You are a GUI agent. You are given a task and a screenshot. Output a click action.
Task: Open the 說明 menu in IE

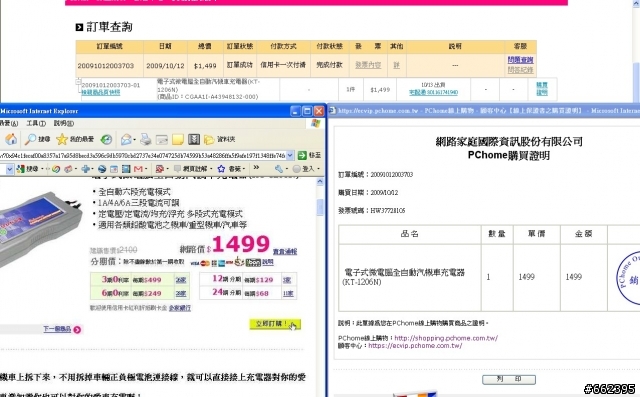coord(64,123)
